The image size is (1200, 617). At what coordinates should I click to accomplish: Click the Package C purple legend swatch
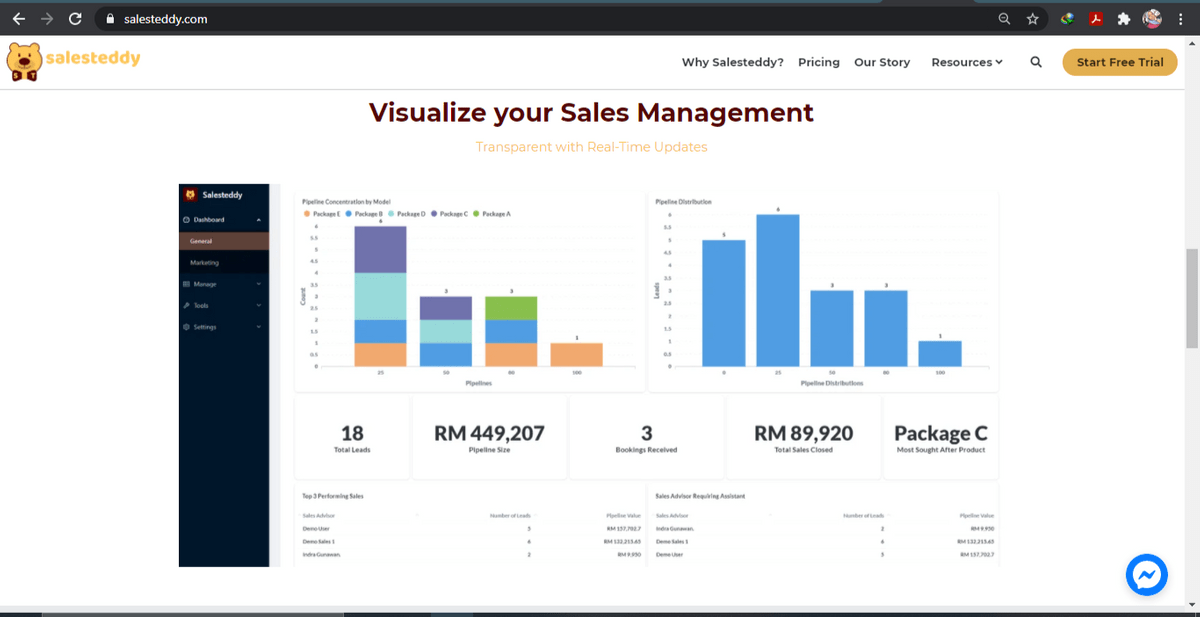pyautogui.click(x=434, y=214)
